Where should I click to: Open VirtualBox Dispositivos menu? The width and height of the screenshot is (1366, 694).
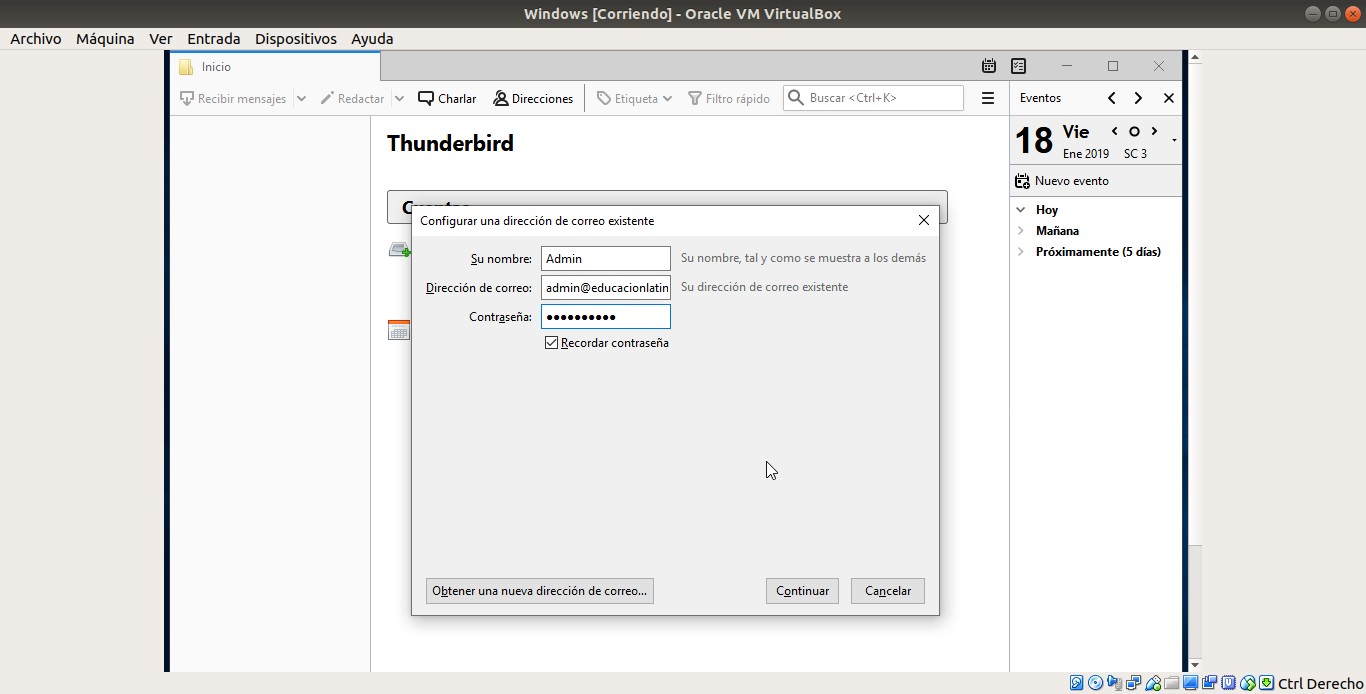pyautogui.click(x=296, y=39)
